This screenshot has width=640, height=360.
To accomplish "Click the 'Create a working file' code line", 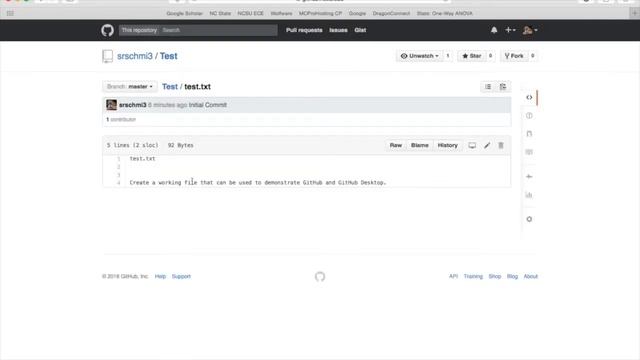I will point(258,182).
